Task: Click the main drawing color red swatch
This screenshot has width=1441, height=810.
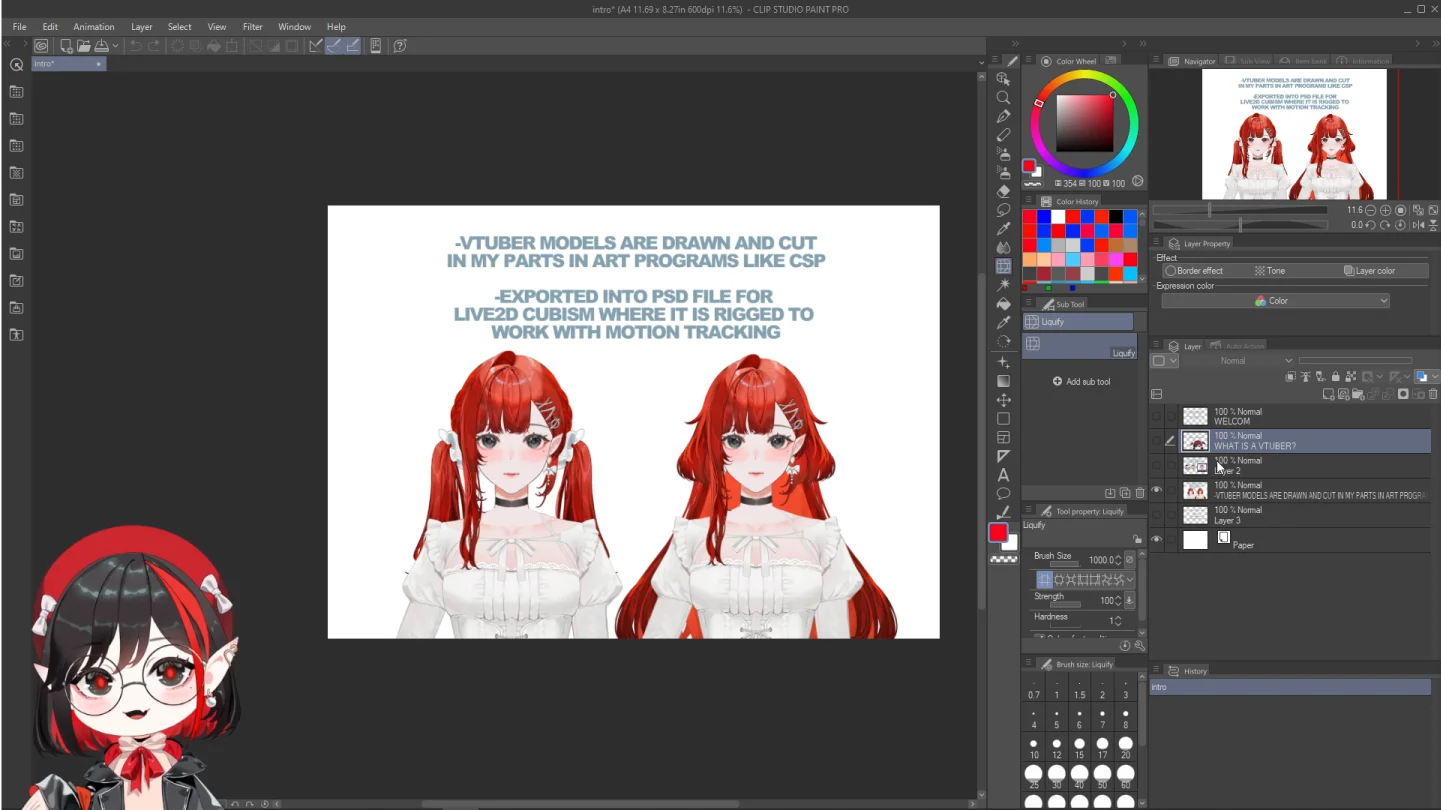Action: tap(998, 533)
